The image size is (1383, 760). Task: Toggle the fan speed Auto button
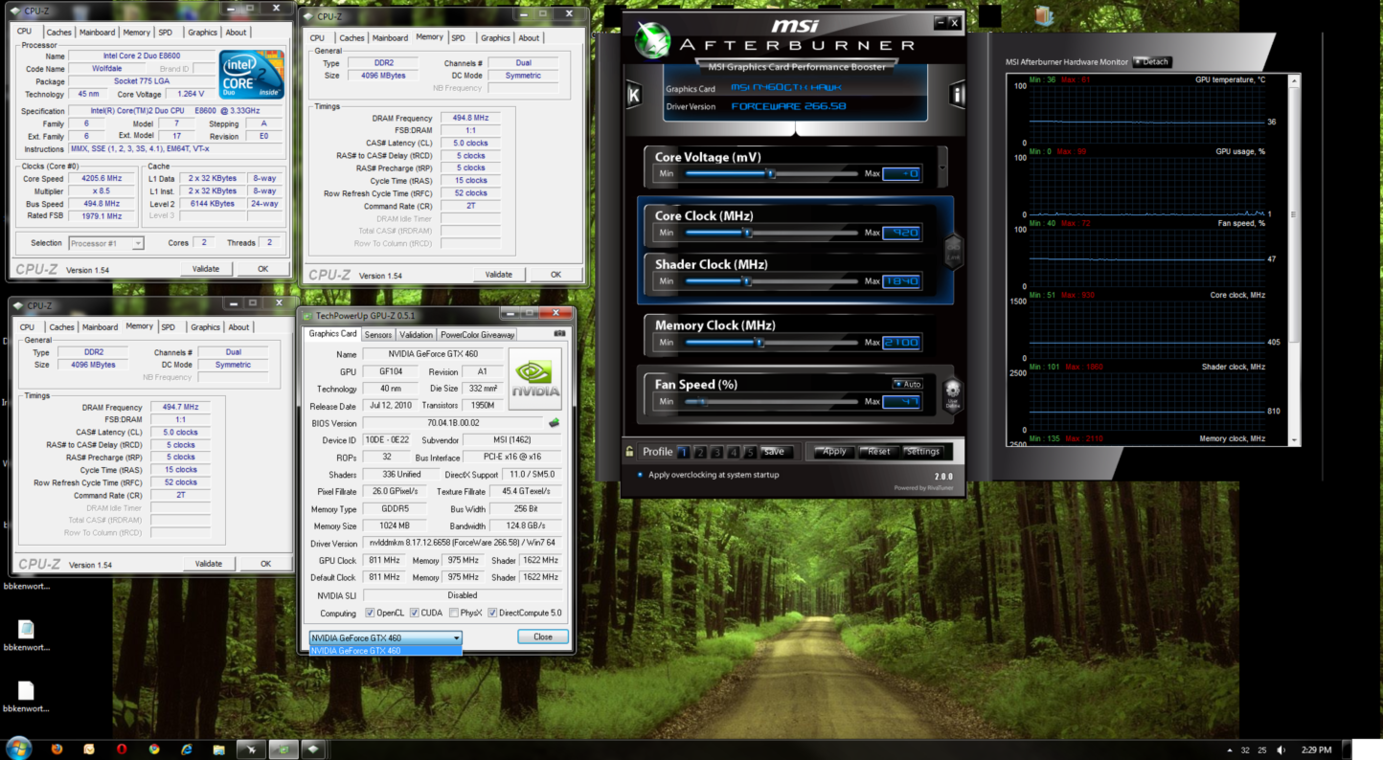coord(907,384)
